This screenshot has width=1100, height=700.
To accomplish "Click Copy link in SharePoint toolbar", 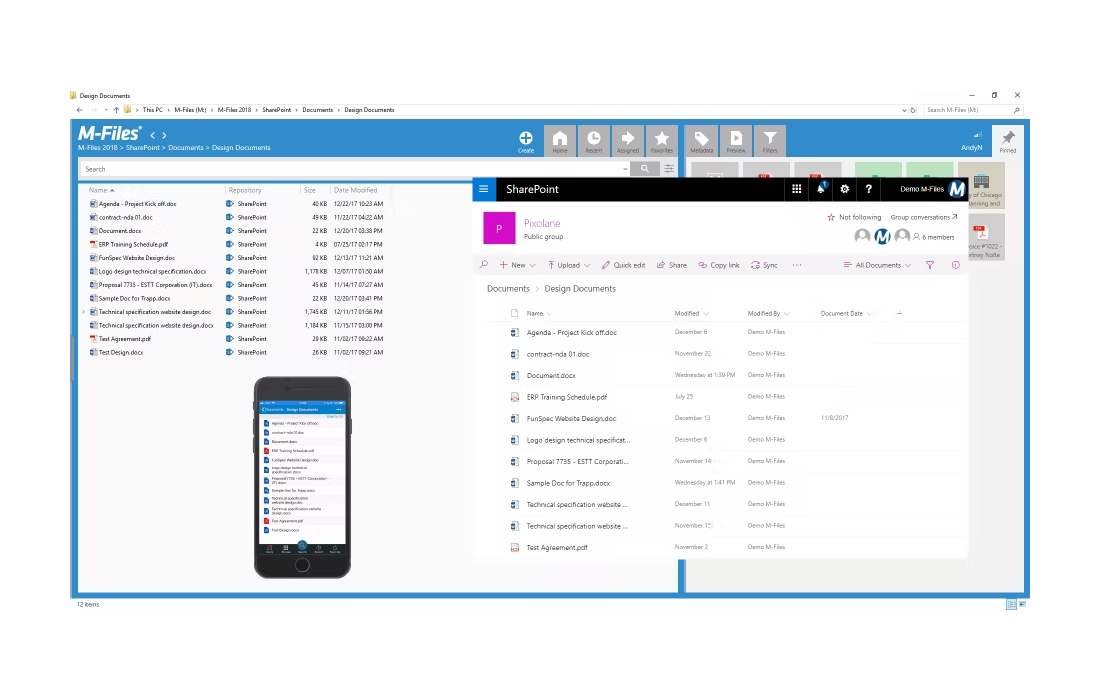I will click(719, 265).
